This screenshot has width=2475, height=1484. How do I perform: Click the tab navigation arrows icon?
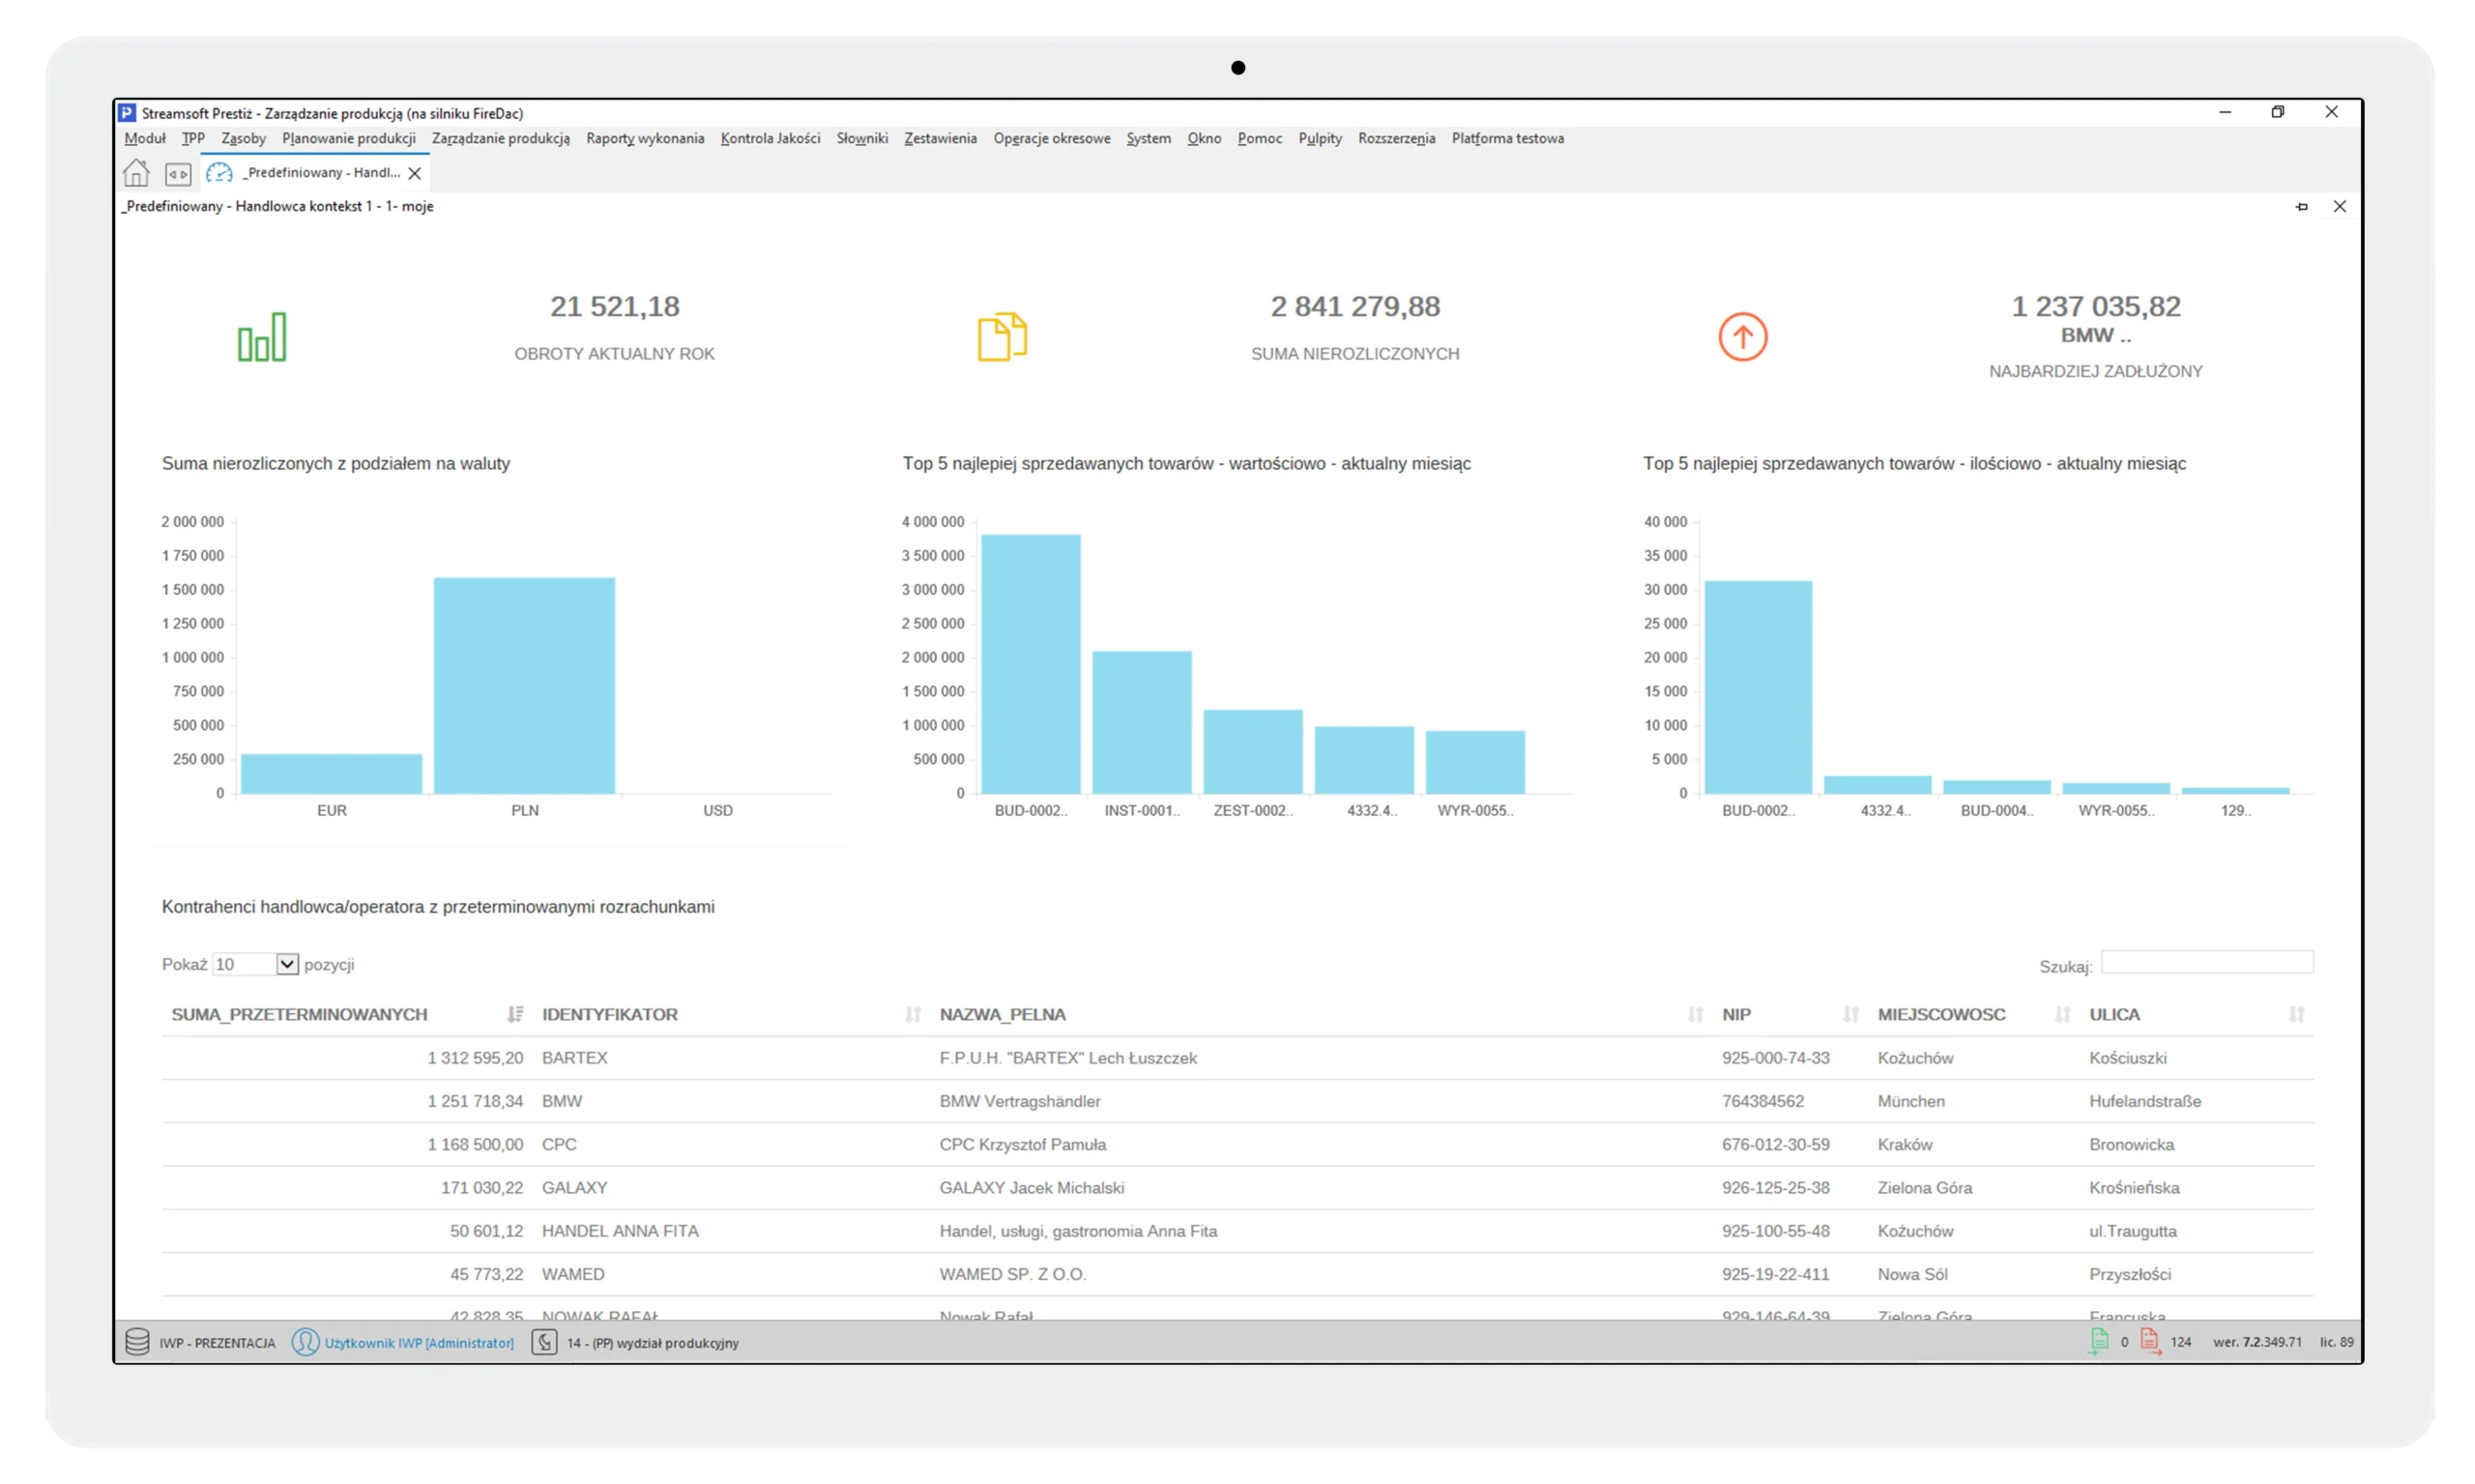pyautogui.click(x=178, y=174)
